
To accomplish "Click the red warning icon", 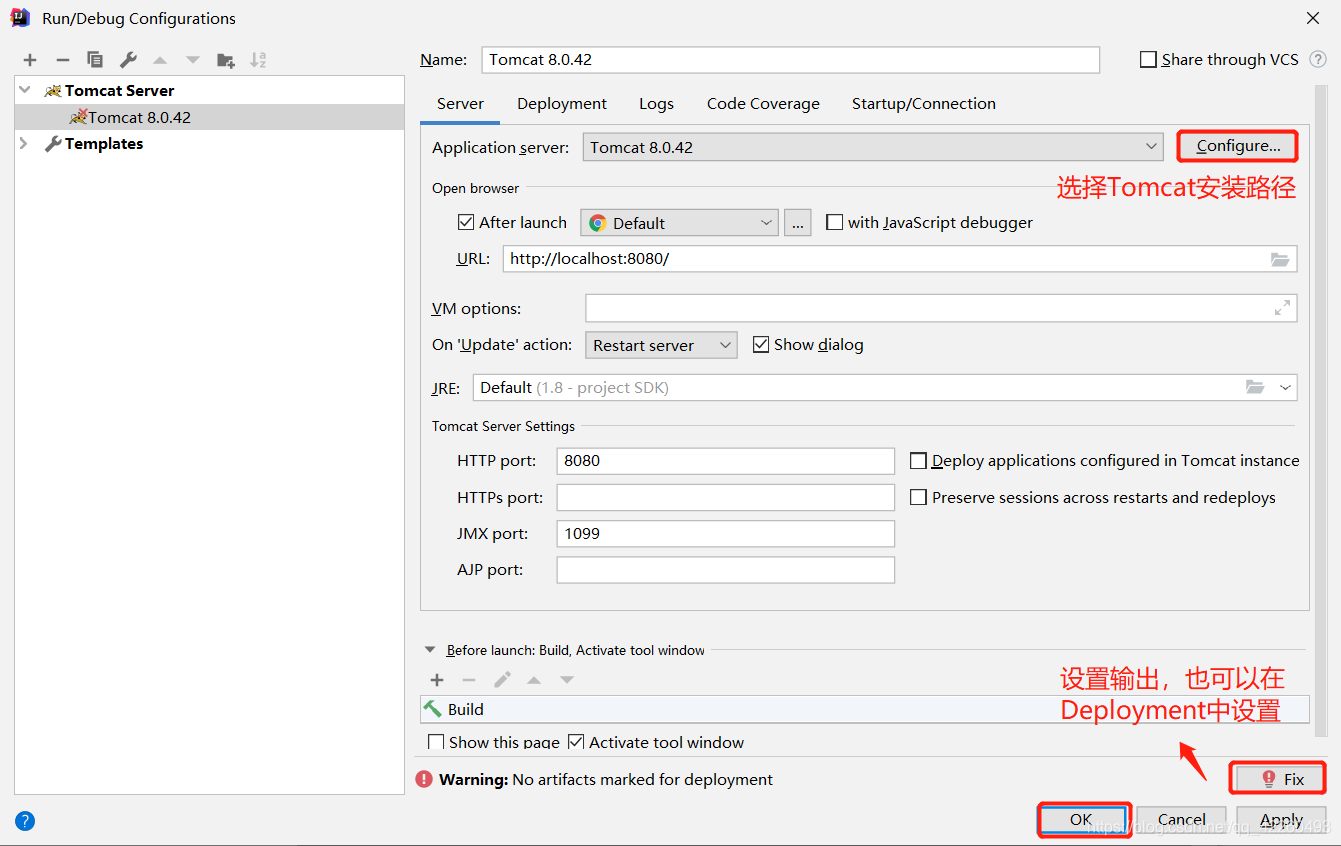I will 424,779.
